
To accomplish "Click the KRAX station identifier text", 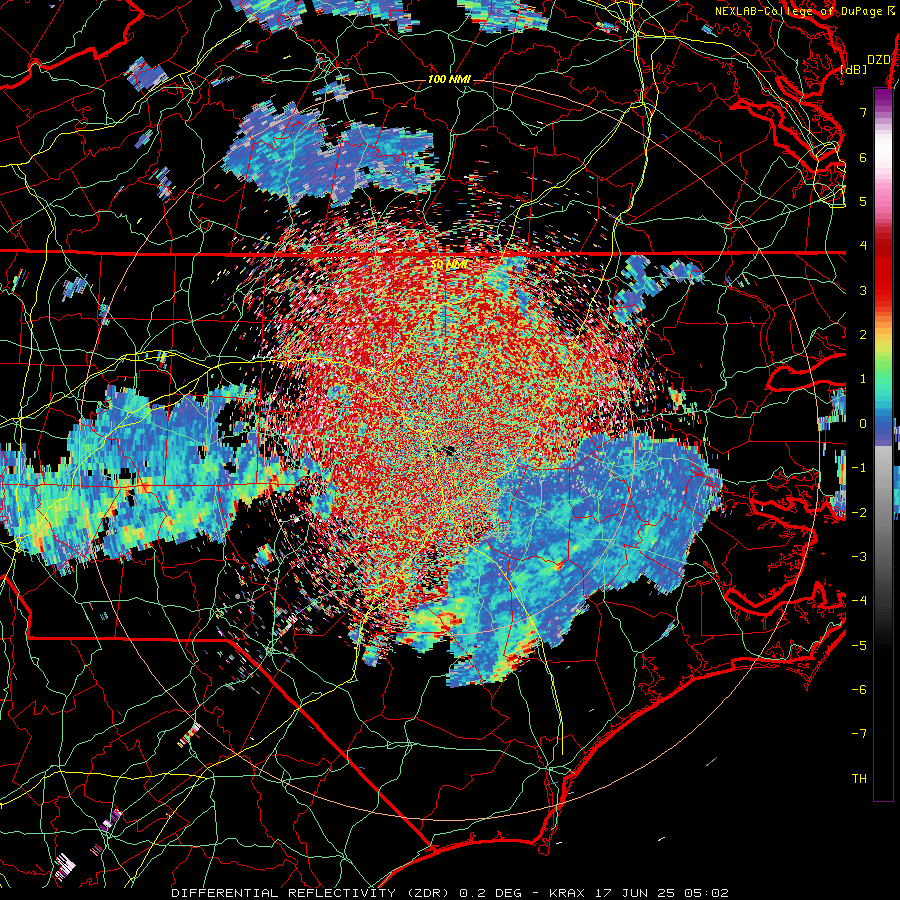I will [567, 893].
